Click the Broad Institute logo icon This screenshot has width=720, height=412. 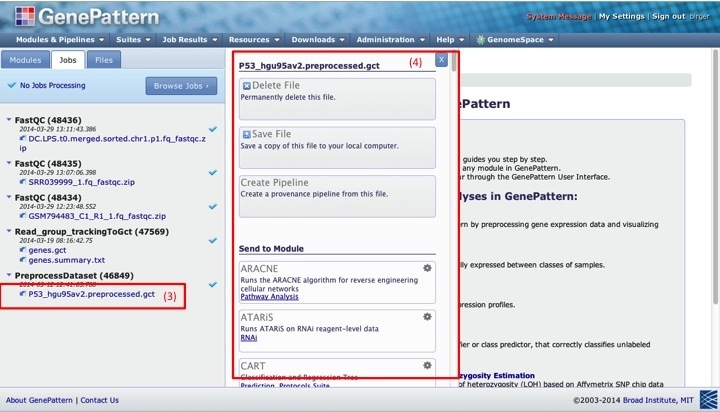click(x=708, y=400)
